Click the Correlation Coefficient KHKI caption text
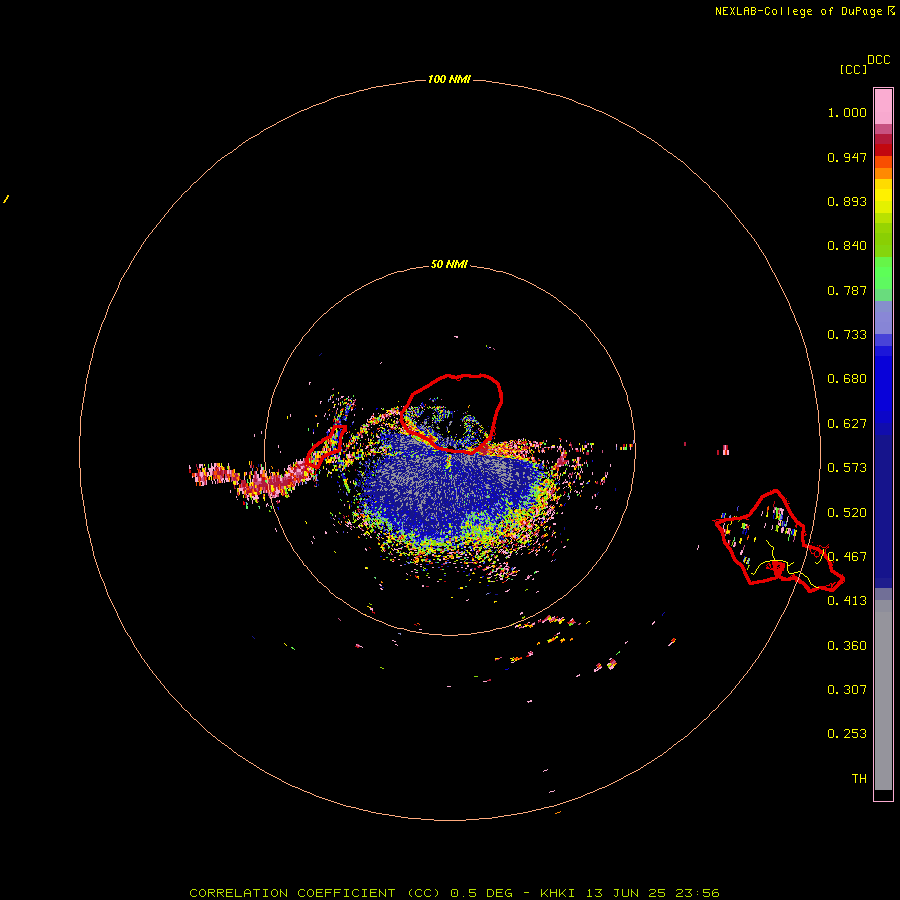 (x=454, y=893)
